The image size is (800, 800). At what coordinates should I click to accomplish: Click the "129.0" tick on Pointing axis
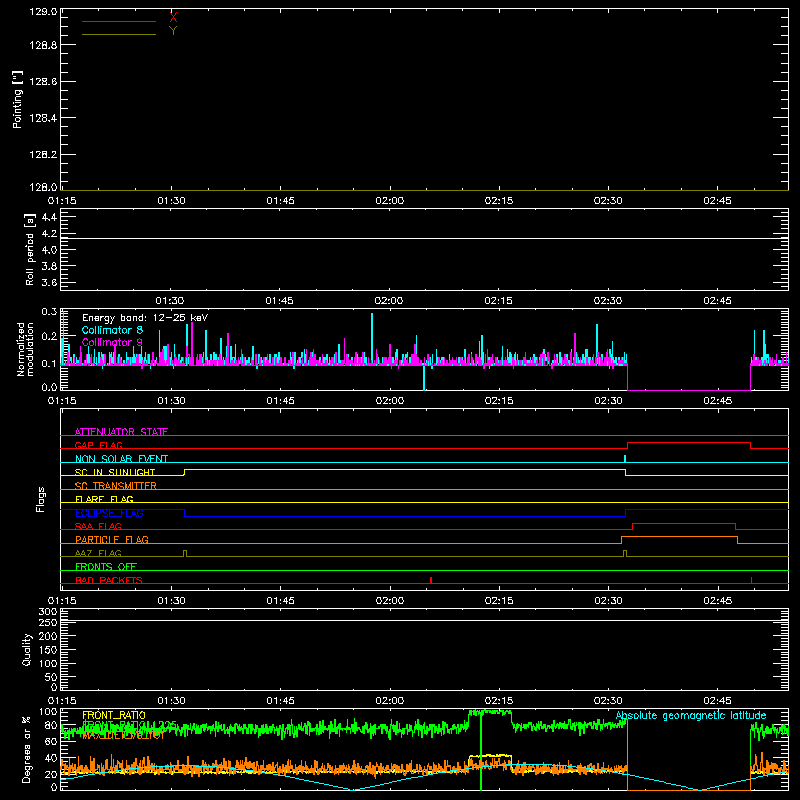point(43,11)
